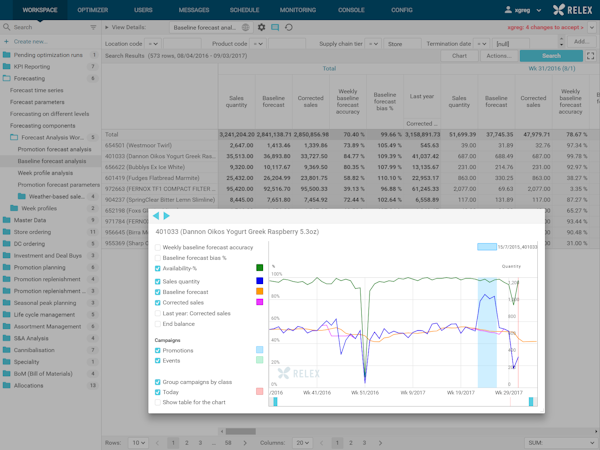Uncheck Sales quantity series
Screen dimensions: 600x450
158,282
